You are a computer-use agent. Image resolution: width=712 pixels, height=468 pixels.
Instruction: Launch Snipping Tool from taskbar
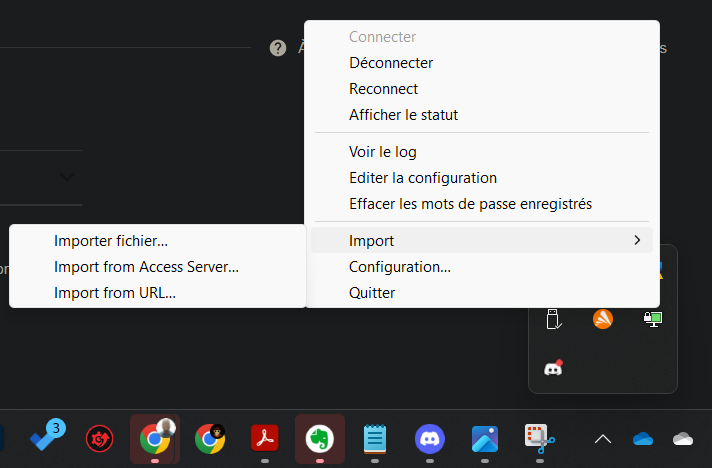pyautogui.click(x=539, y=438)
